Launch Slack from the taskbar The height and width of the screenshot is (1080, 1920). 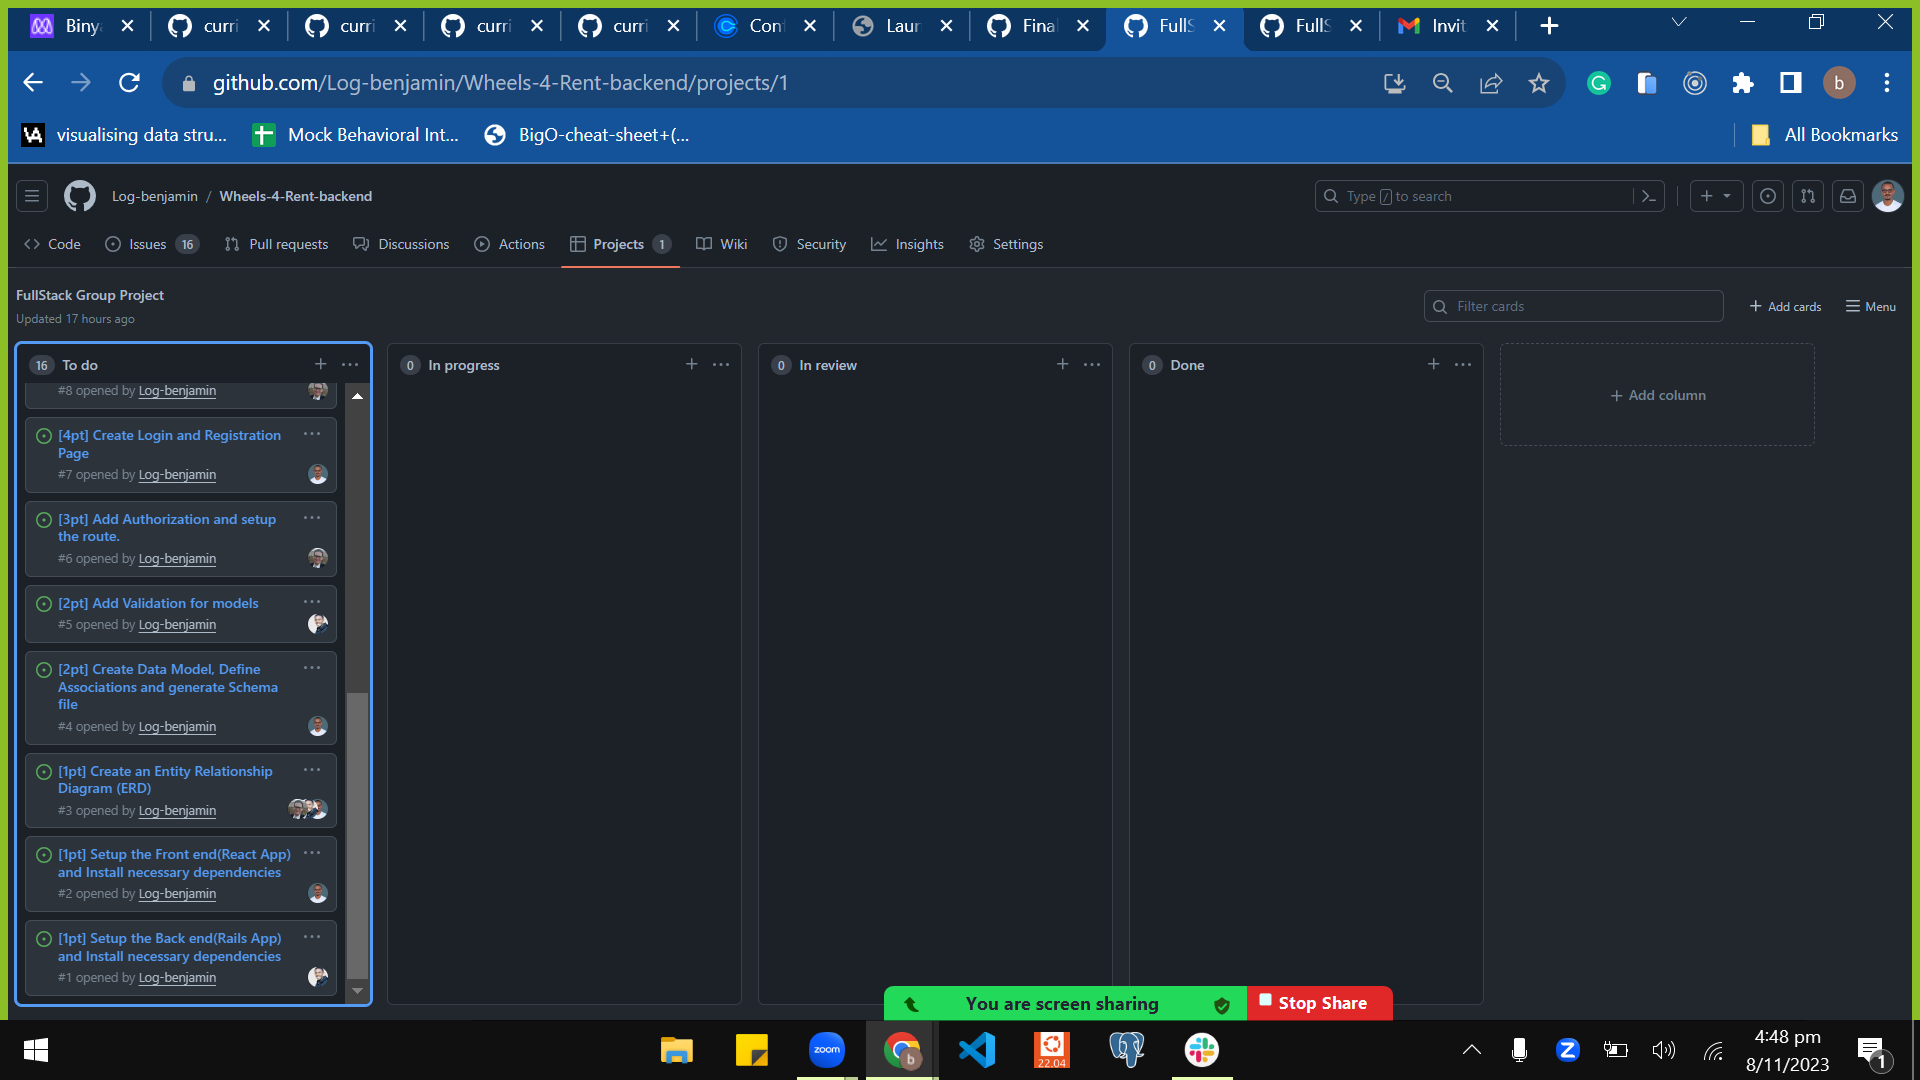point(1200,1050)
